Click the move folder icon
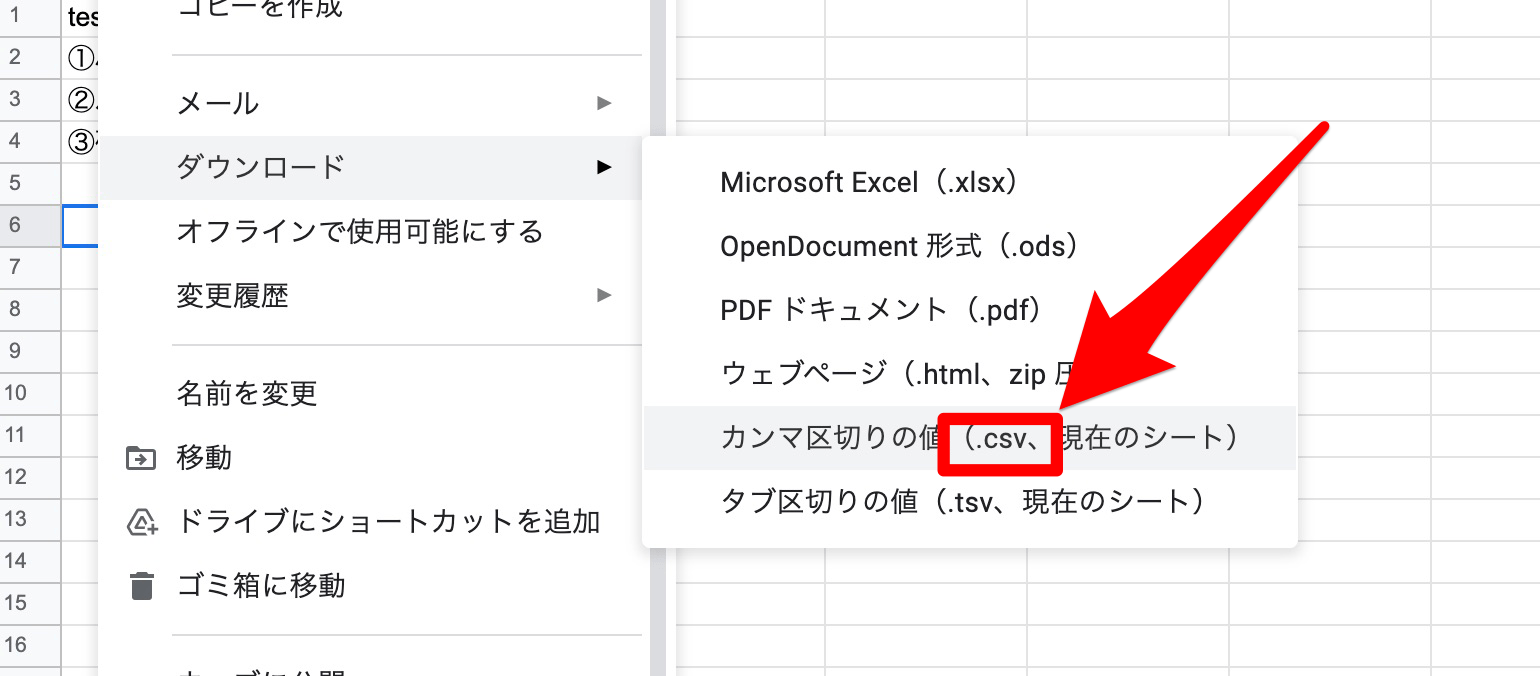 click(x=141, y=458)
